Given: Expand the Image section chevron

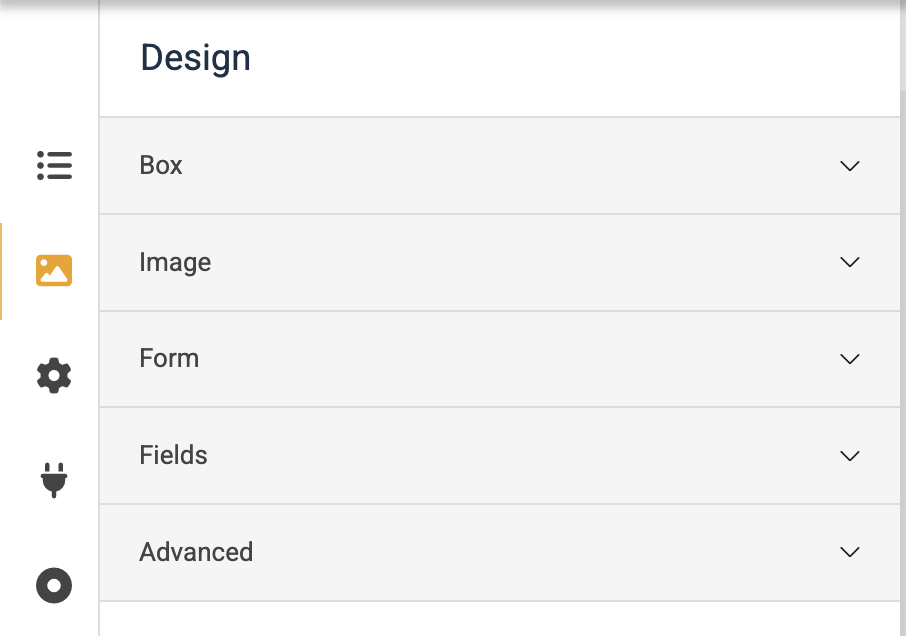Looking at the screenshot, I should (850, 262).
